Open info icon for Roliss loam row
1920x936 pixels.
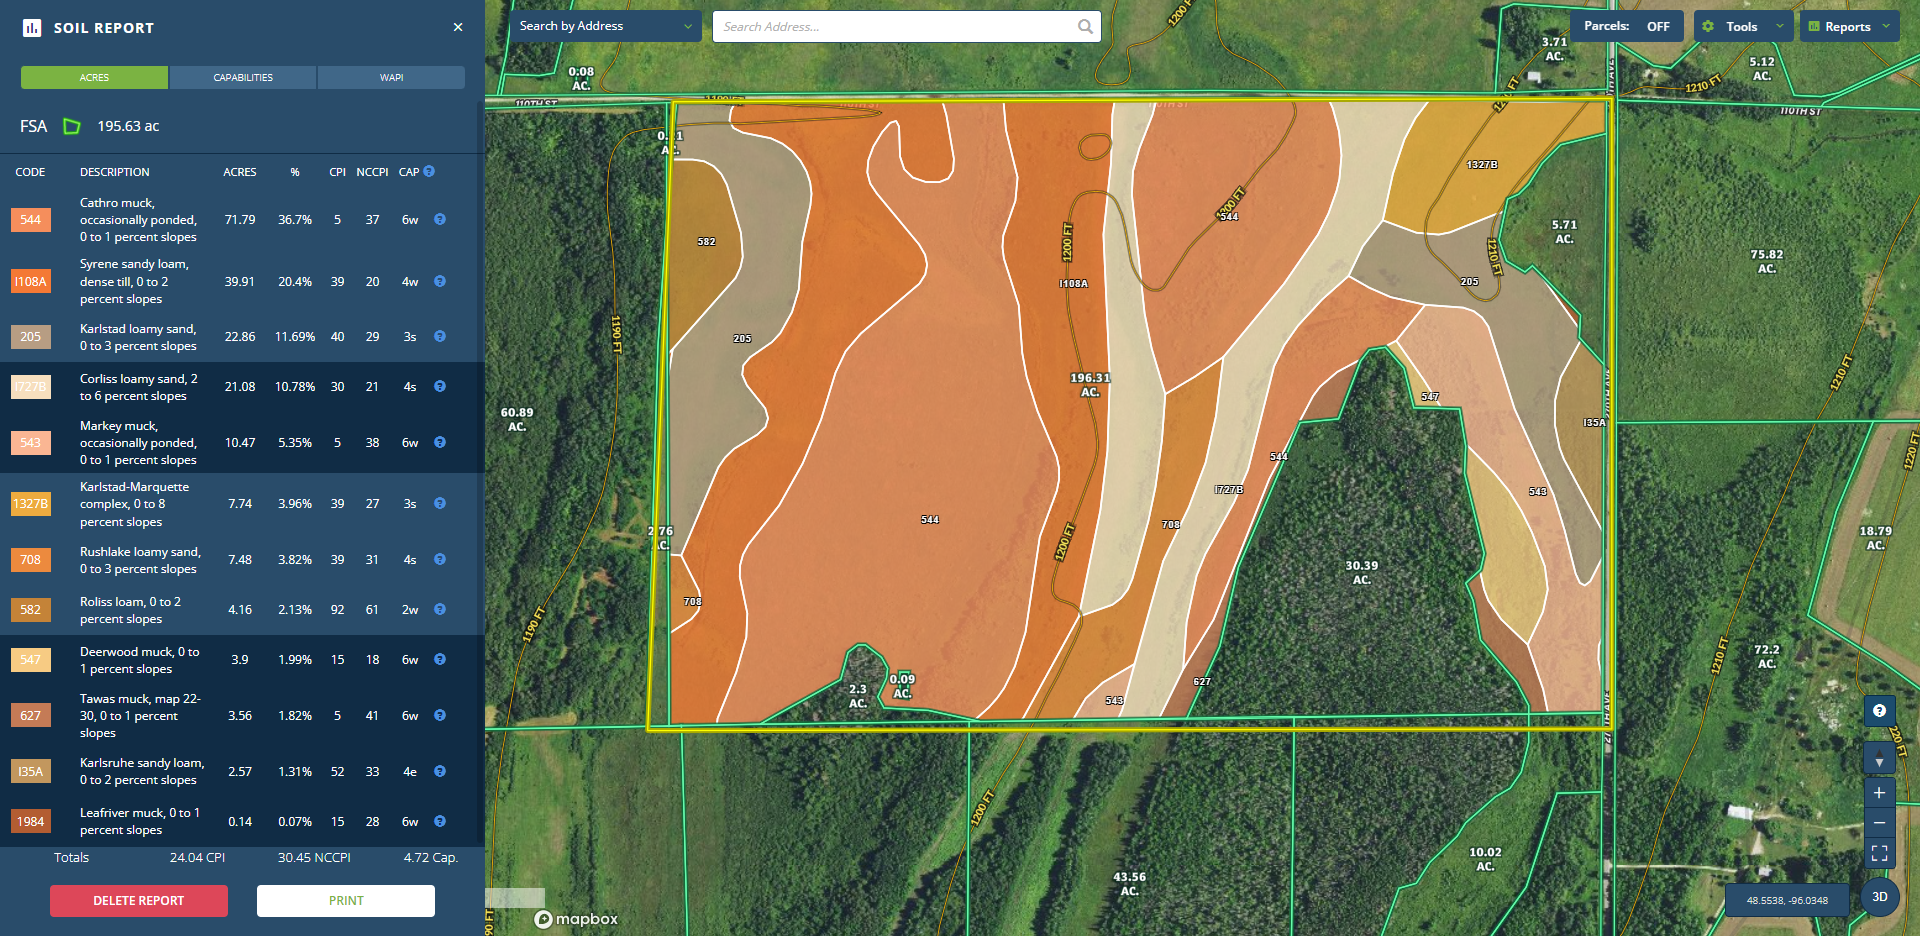[x=440, y=610]
